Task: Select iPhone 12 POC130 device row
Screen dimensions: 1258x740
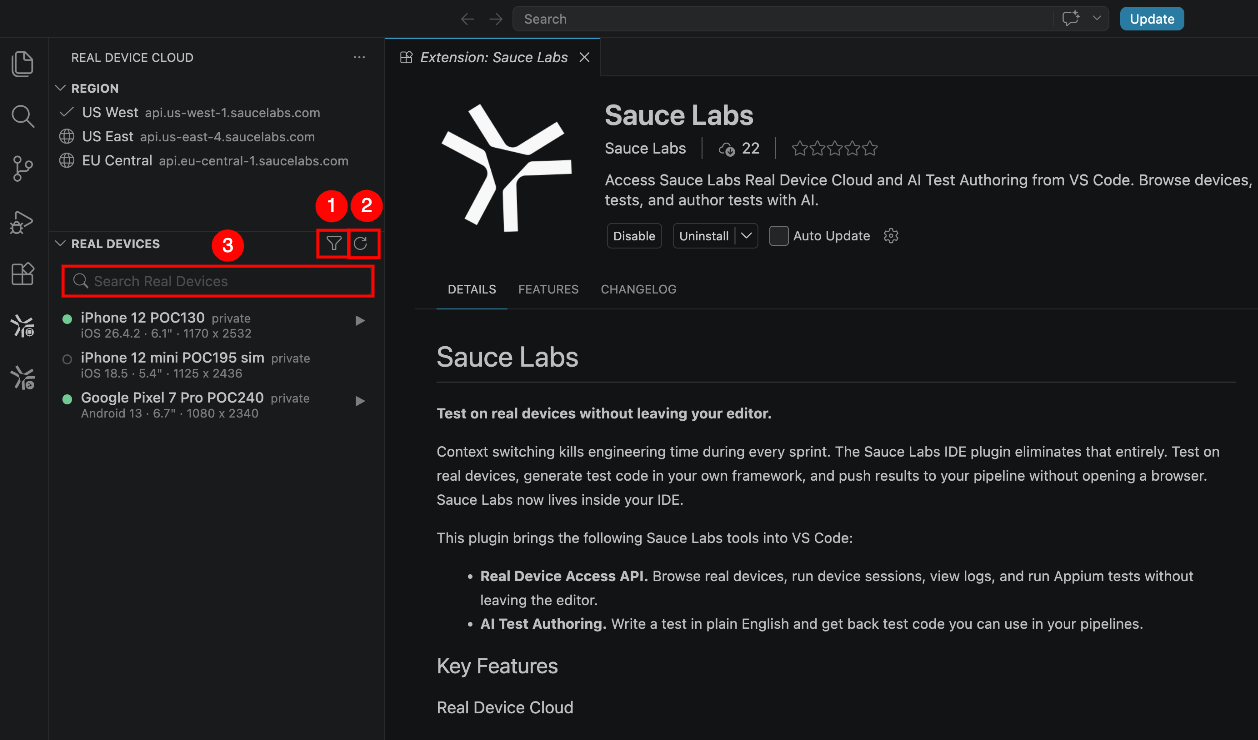Action: click(x=216, y=325)
